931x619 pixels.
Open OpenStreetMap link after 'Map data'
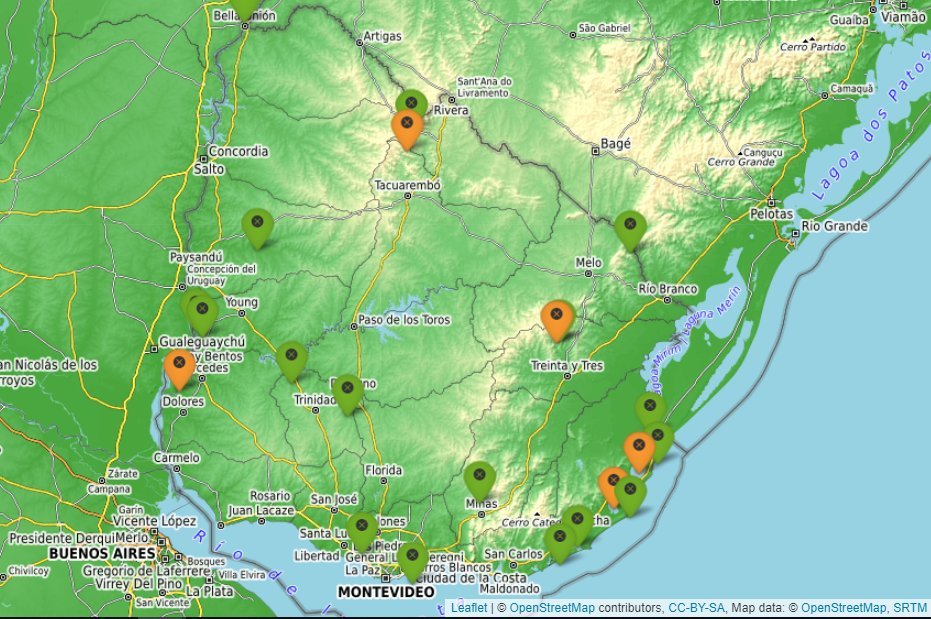point(843,608)
